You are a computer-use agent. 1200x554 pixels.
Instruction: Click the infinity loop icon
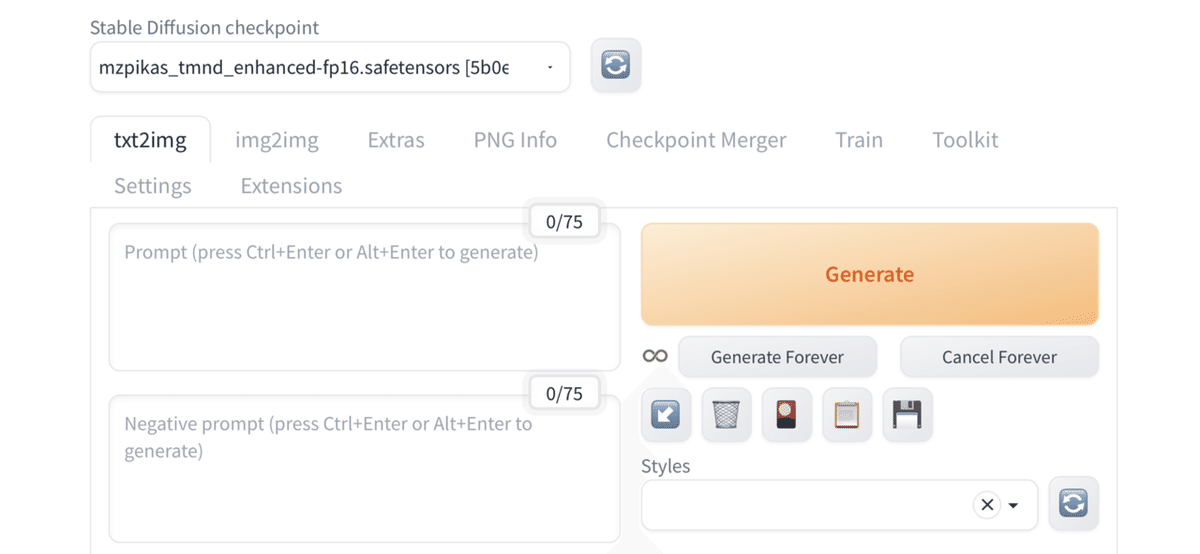(655, 356)
